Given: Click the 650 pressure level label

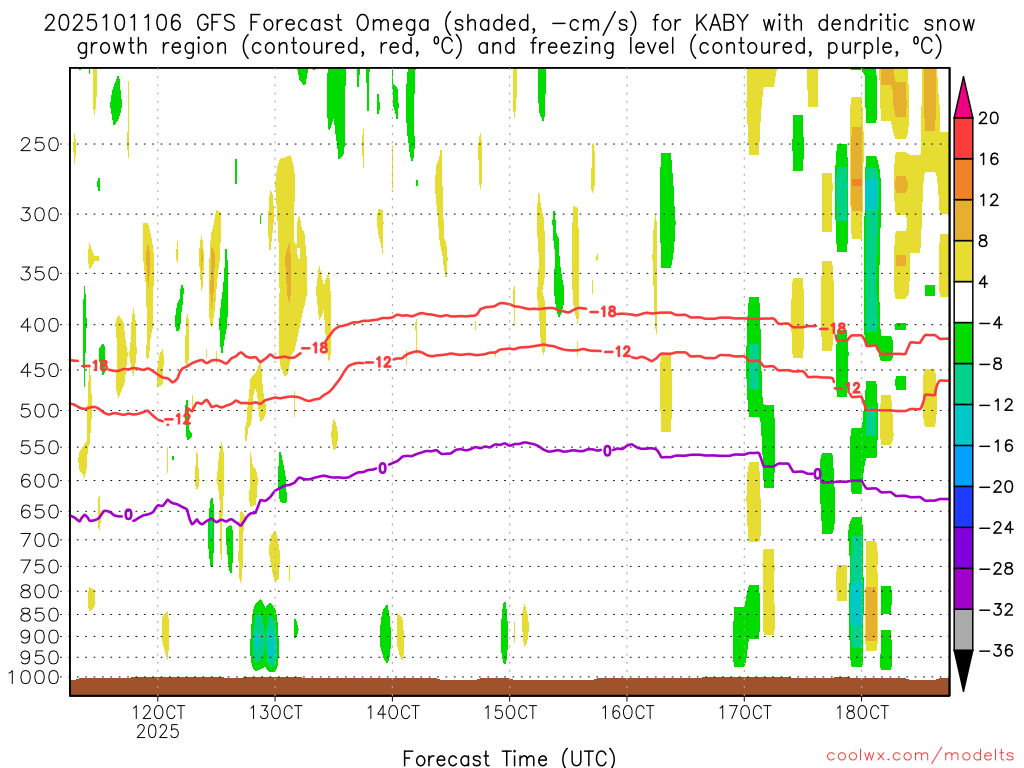Looking at the screenshot, I should tap(40, 511).
